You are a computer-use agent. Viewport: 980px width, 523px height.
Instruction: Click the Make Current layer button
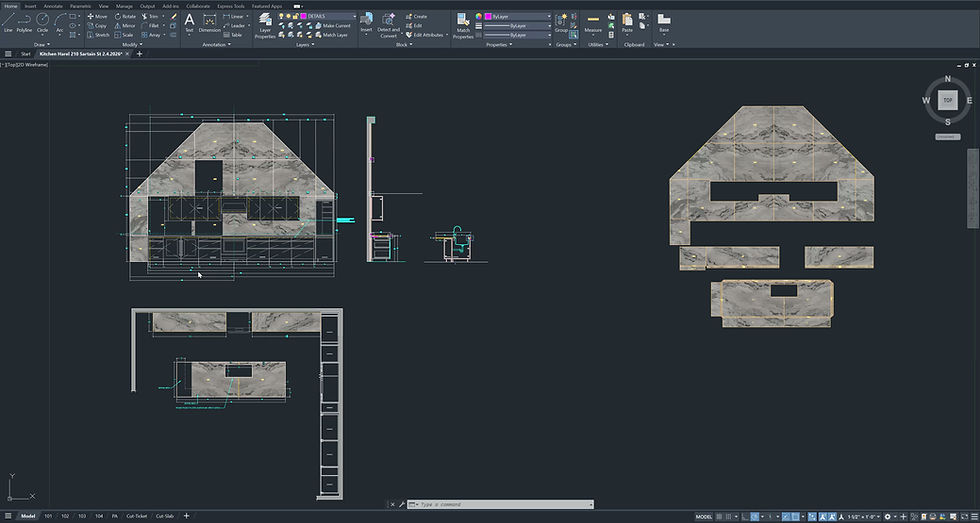[x=336, y=25]
